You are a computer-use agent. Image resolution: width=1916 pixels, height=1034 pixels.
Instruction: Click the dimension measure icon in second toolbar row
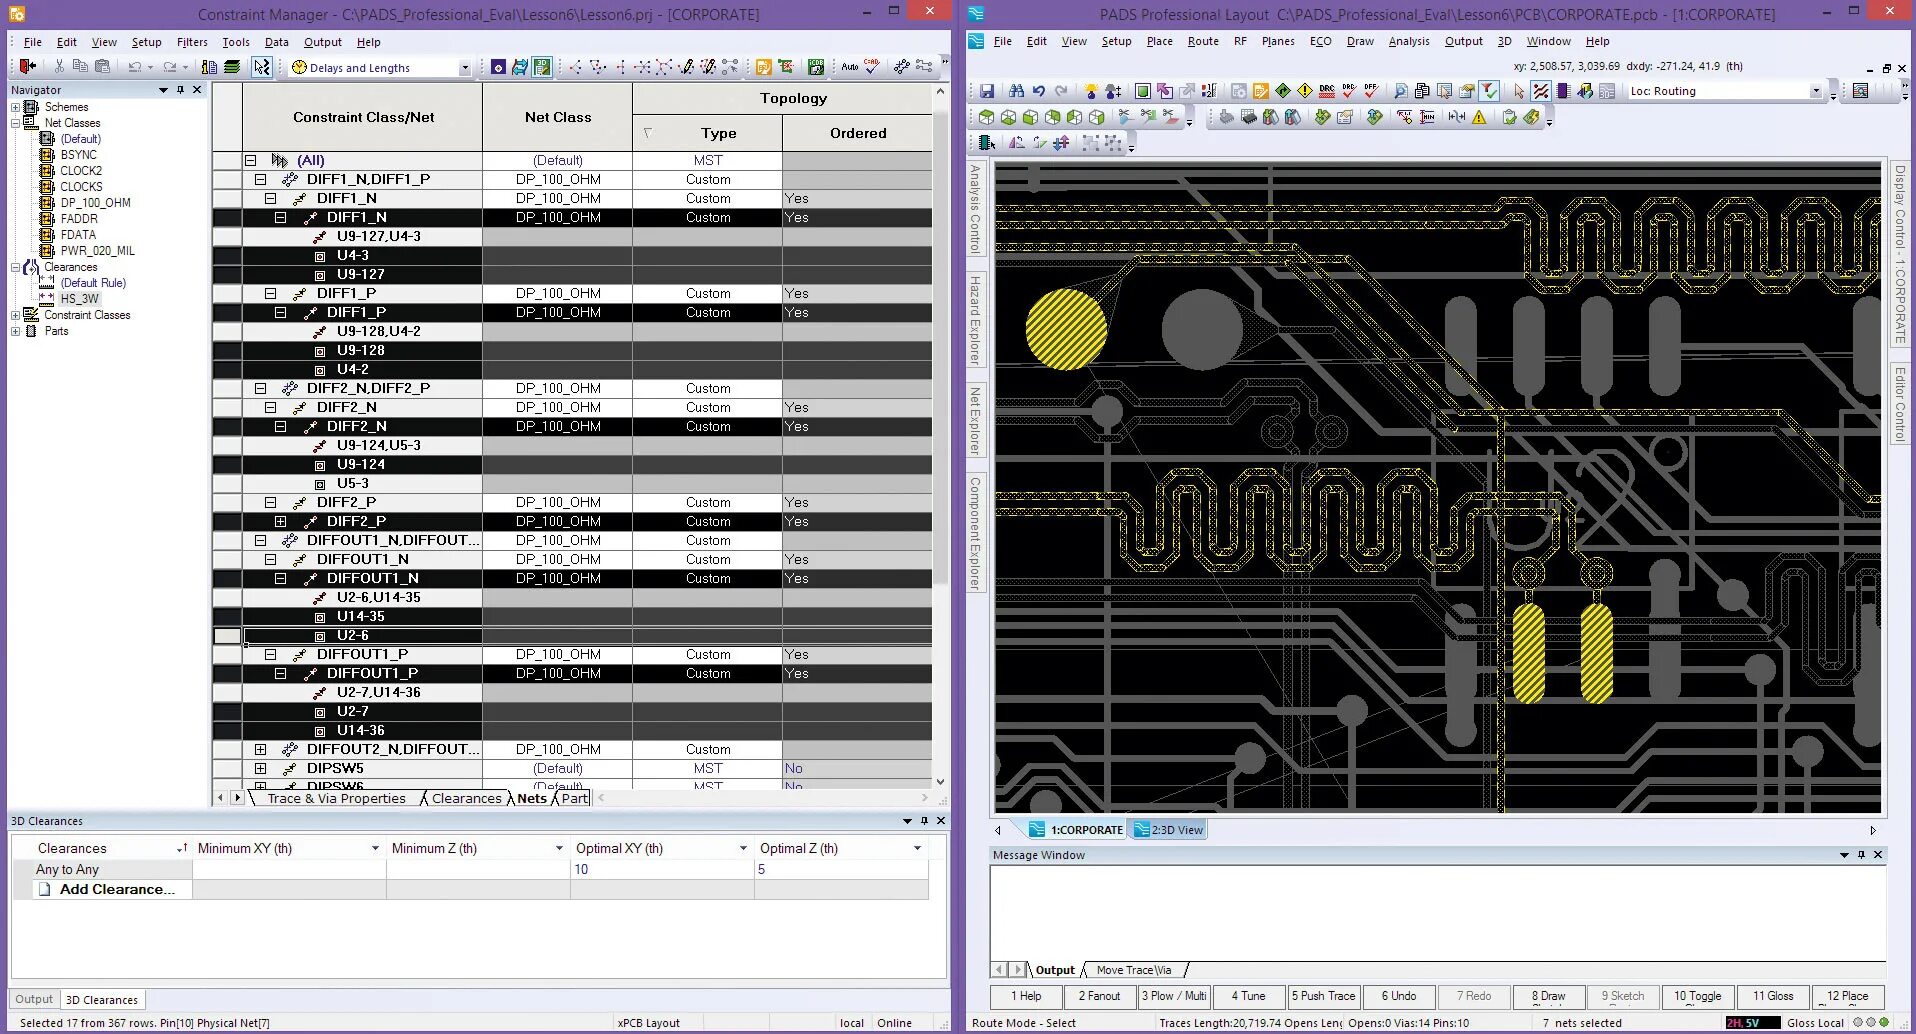pyautogui.click(x=1456, y=117)
